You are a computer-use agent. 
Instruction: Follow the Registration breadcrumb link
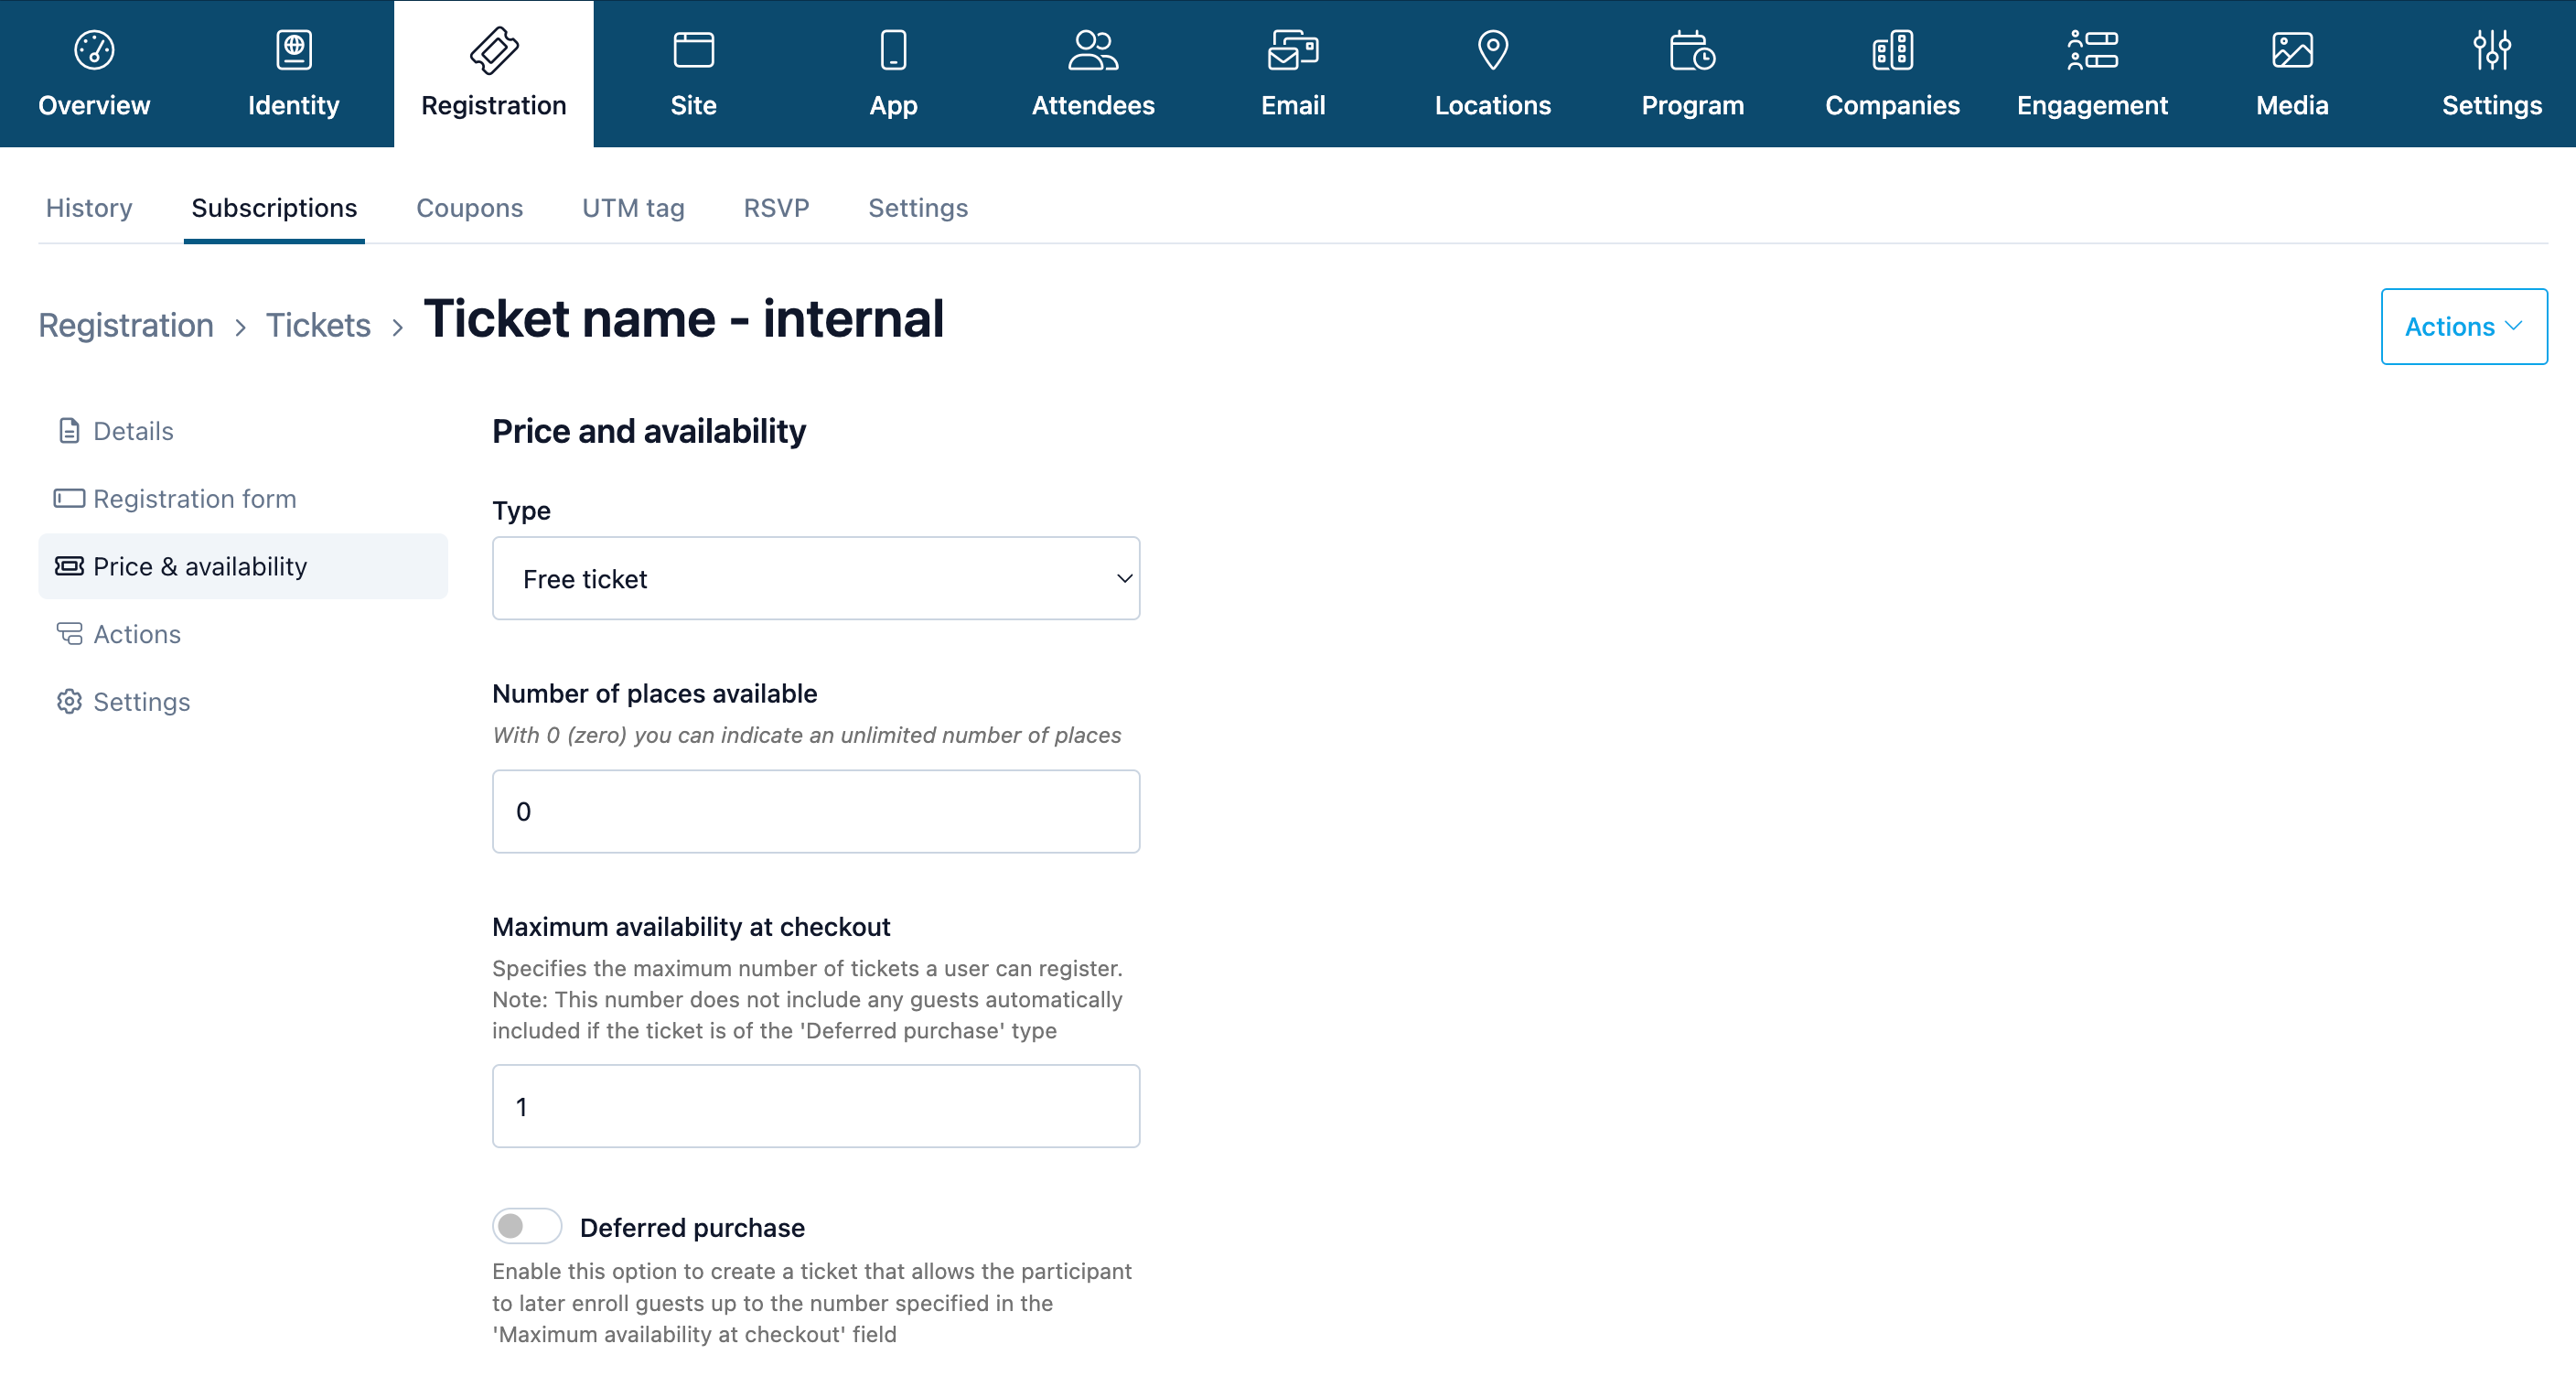126,325
